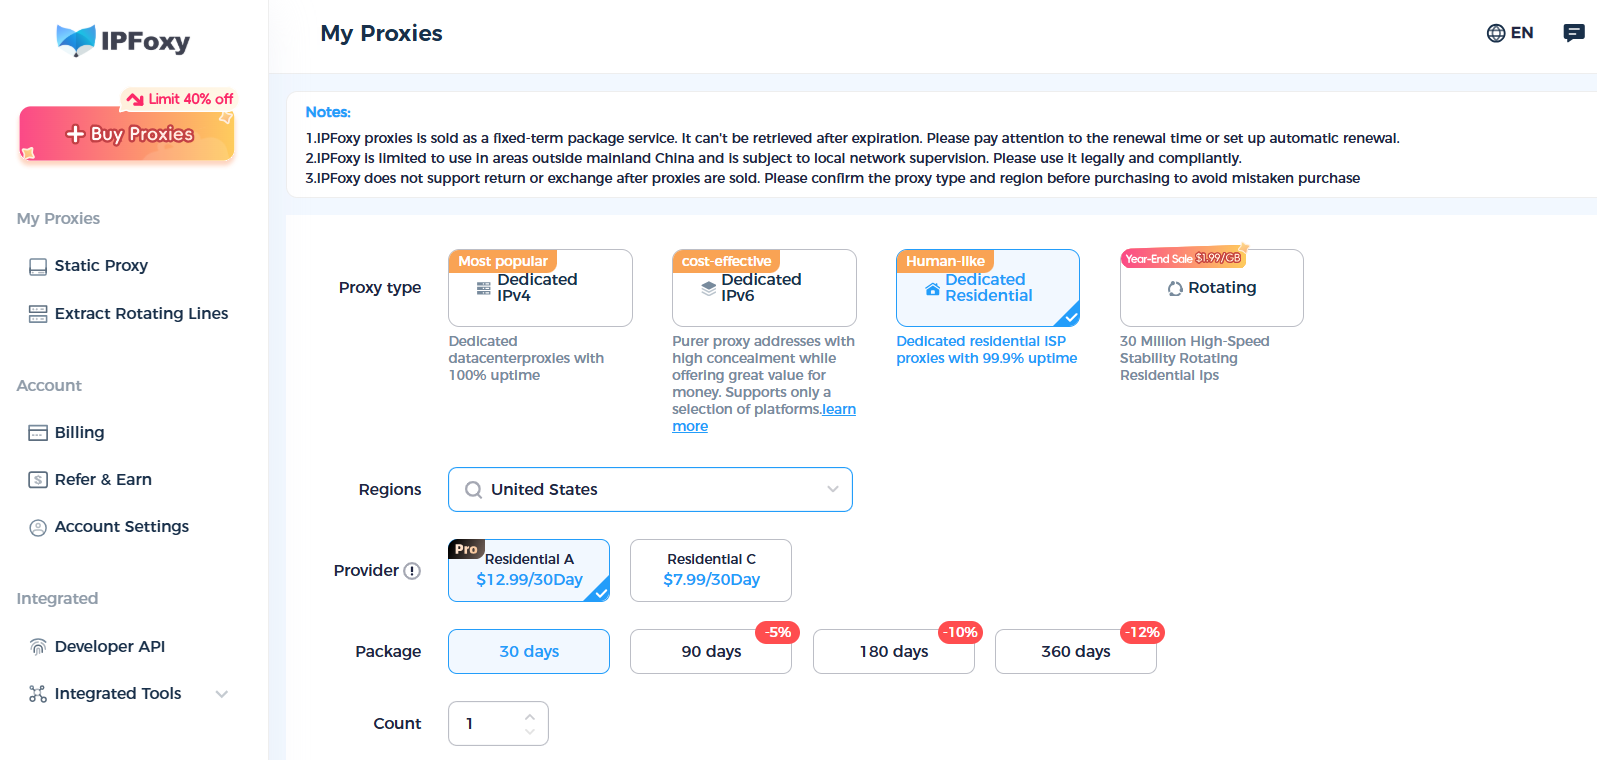Image resolution: width=1597 pixels, height=760 pixels.
Task: Click the Buy Proxies button
Action: (x=127, y=134)
